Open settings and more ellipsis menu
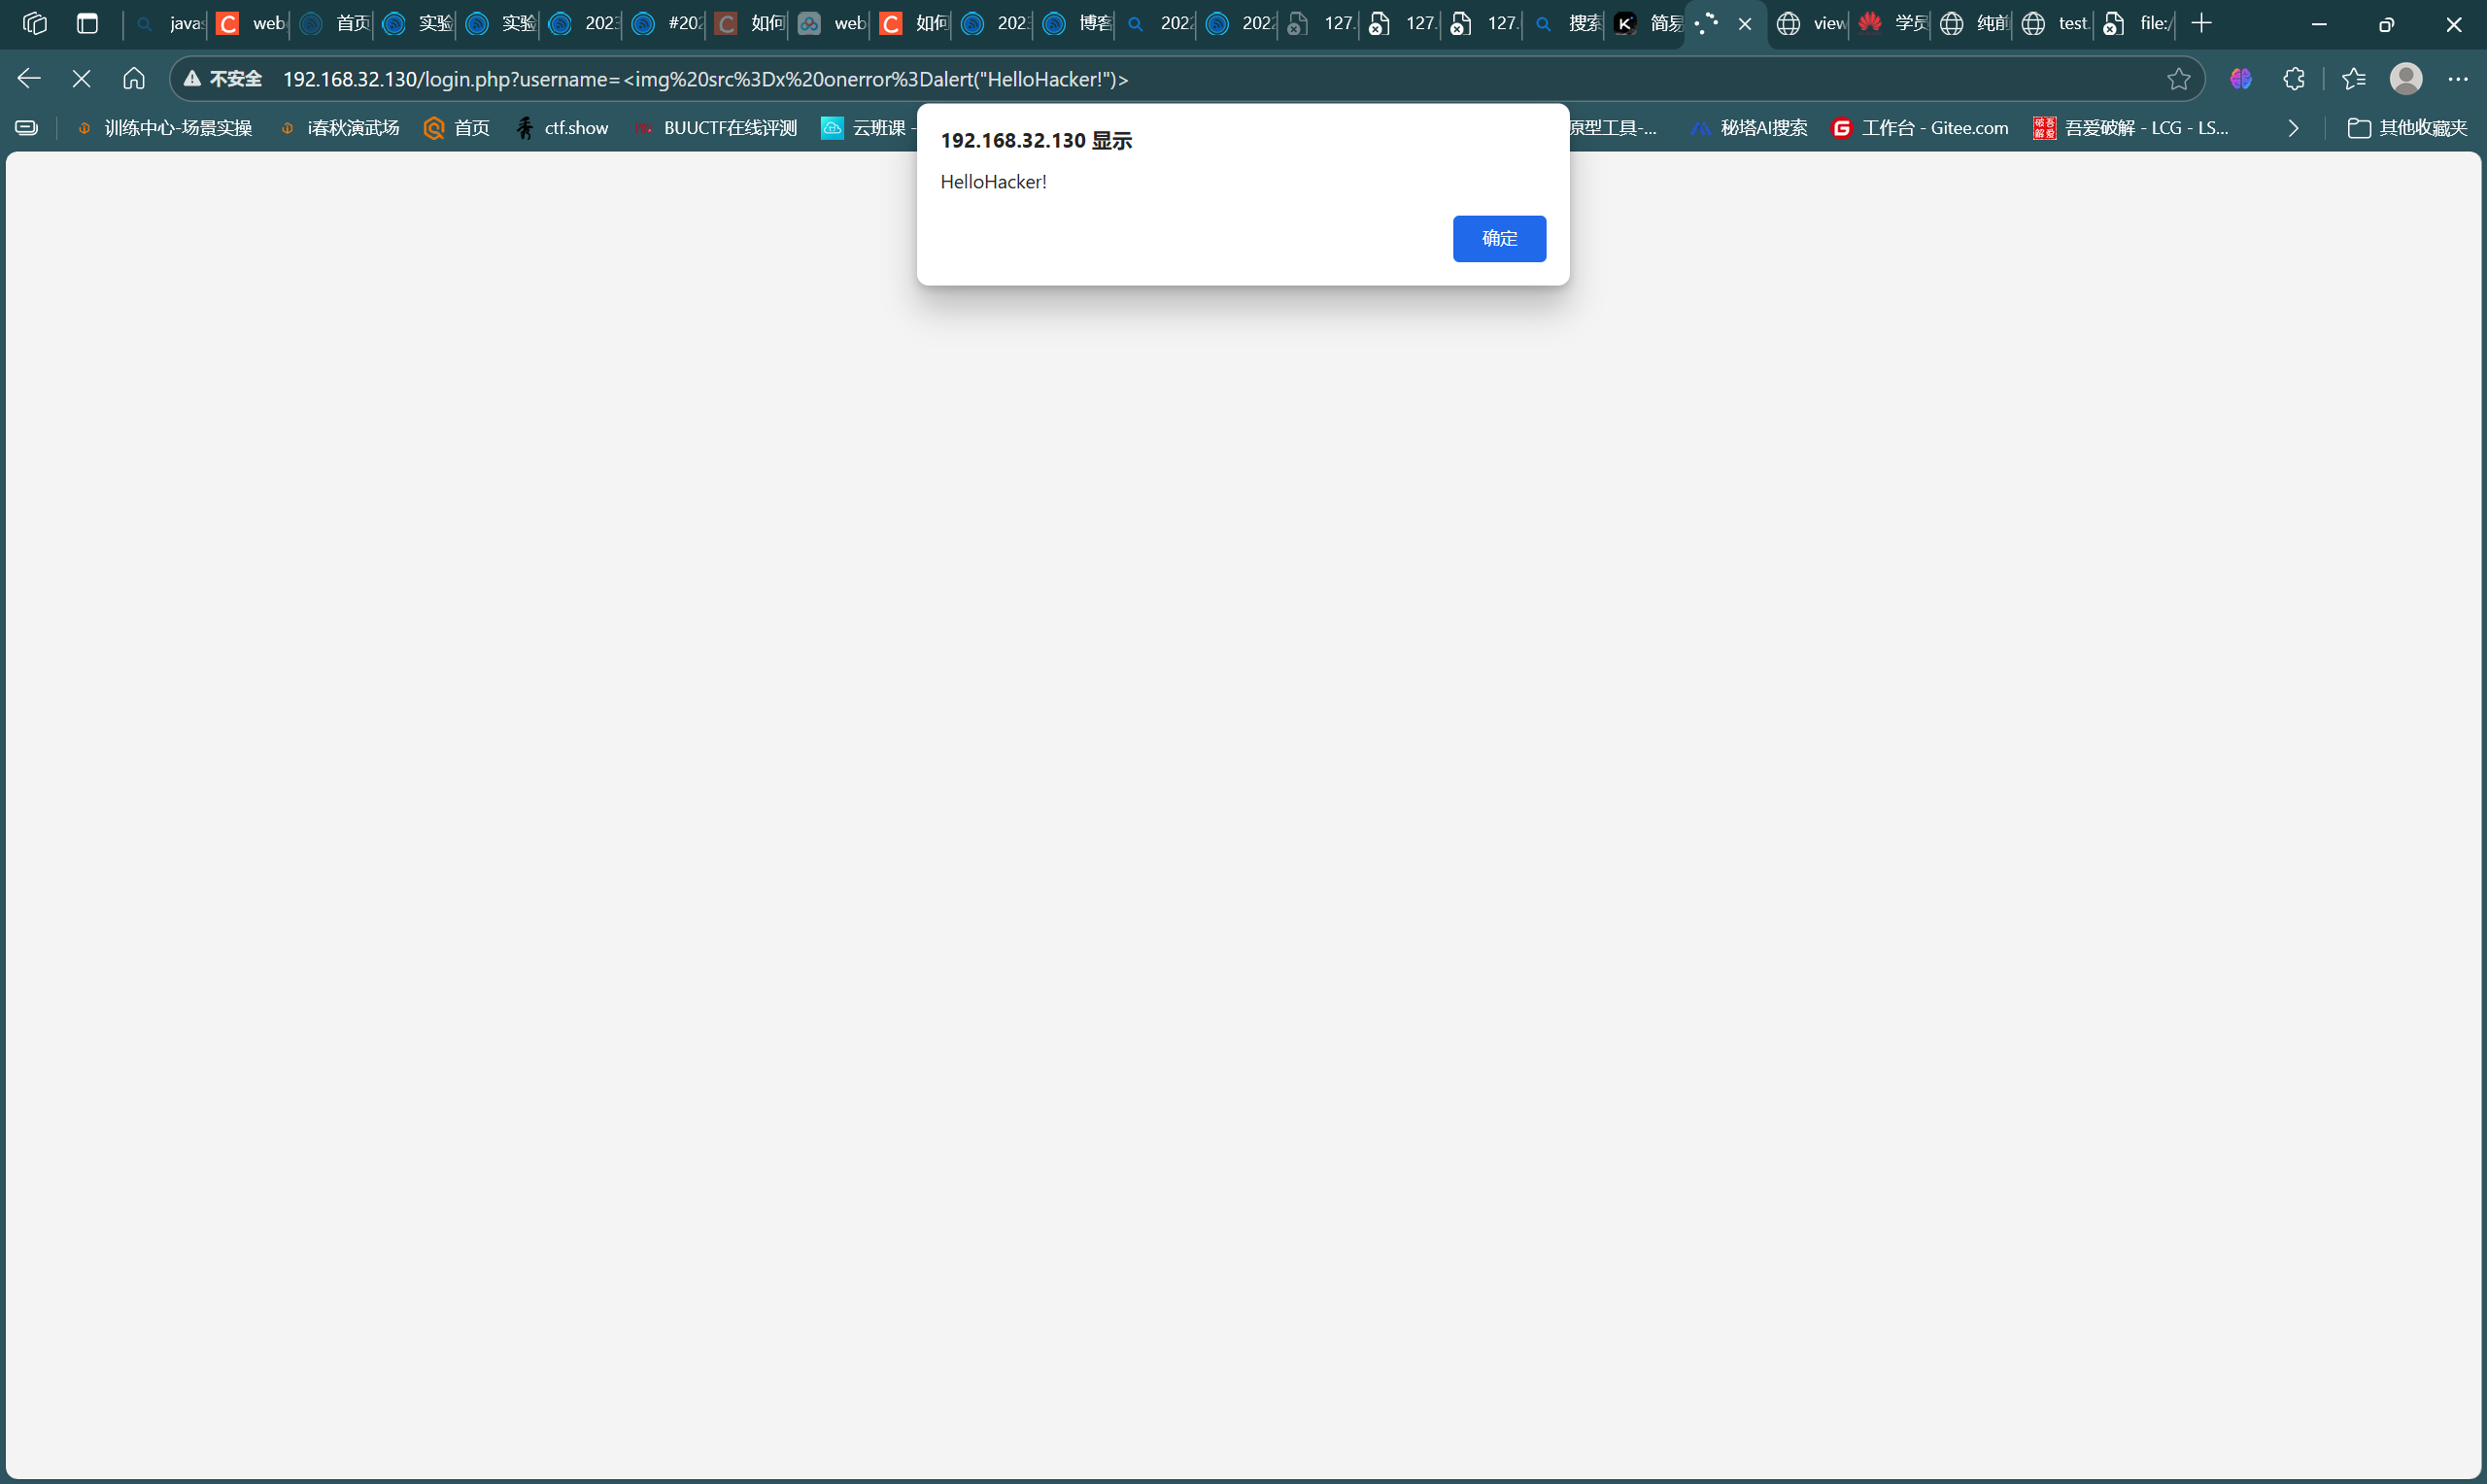Viewport: 2487px width, 1484px height. coord(2457,78)
